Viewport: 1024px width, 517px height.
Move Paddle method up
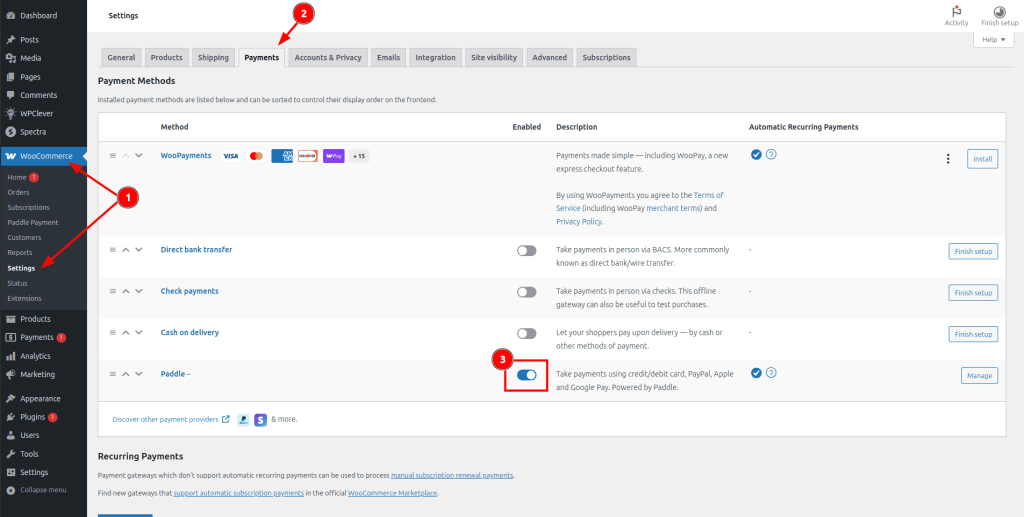tap(126, 373)
